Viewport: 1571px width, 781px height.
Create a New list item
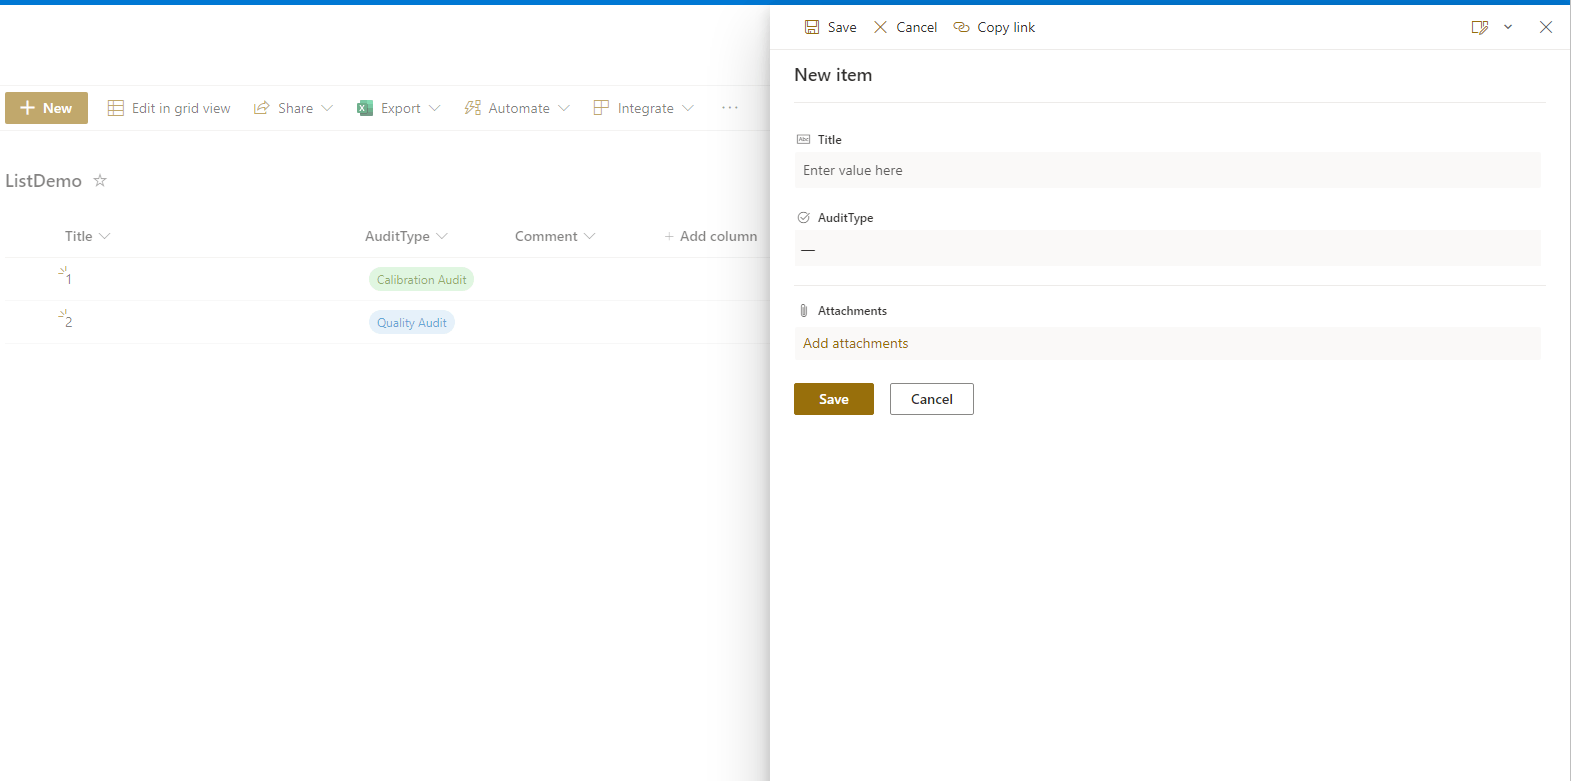tap(46, 108)
